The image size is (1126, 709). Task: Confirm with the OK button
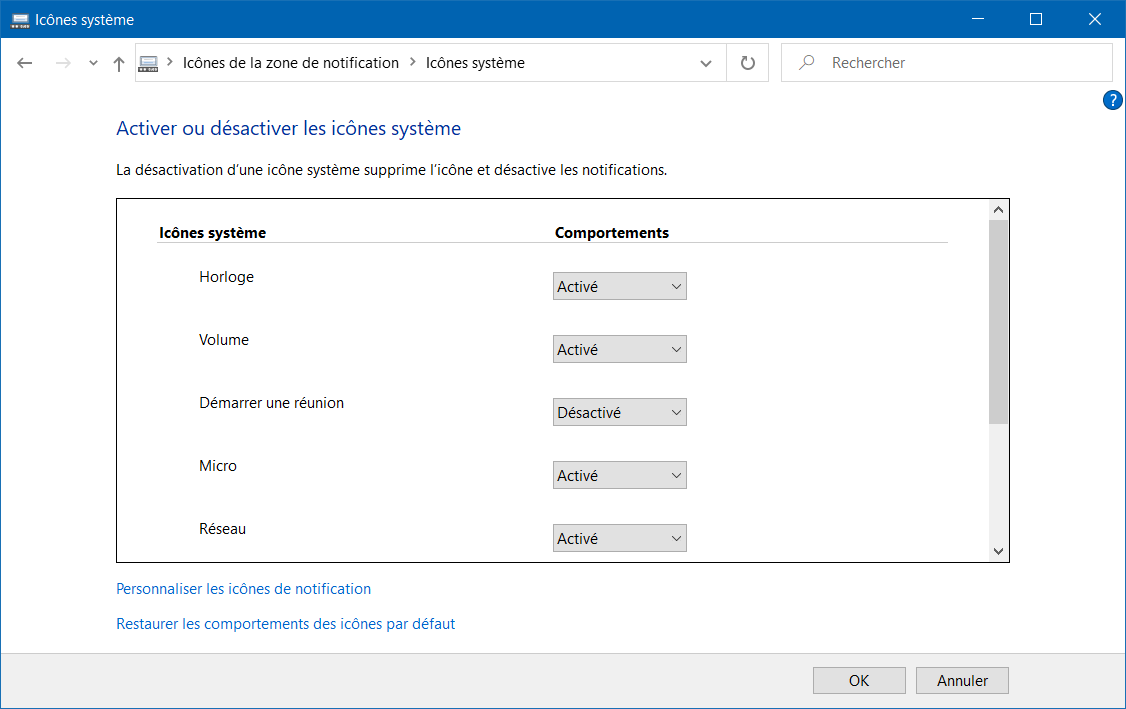point(859,680)
